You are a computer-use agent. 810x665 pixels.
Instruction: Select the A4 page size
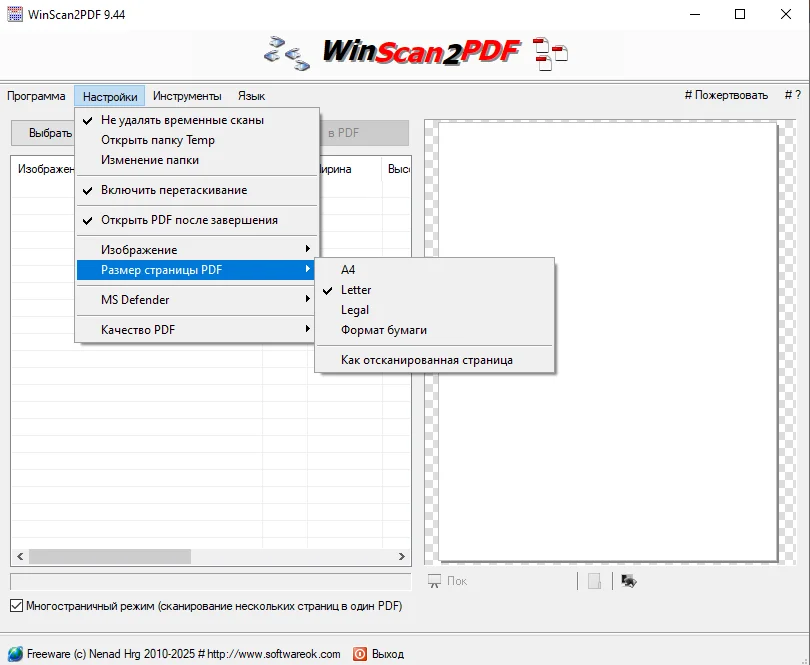coord(348,270)
